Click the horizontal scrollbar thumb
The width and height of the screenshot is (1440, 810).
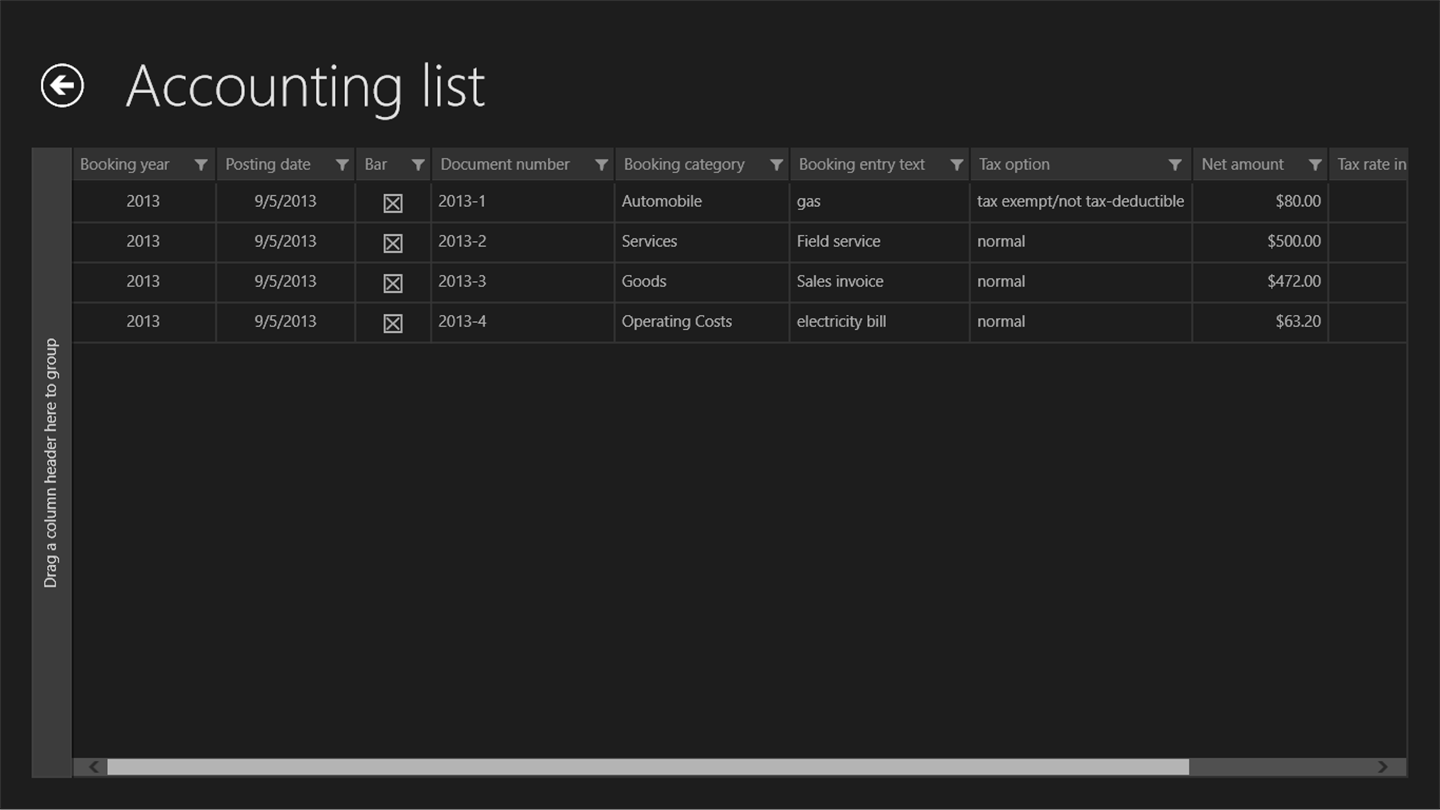[x=648, y=767]
